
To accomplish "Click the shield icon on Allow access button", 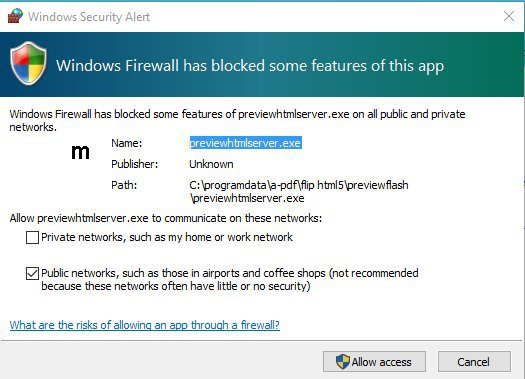I will click(x=343, y=362).
